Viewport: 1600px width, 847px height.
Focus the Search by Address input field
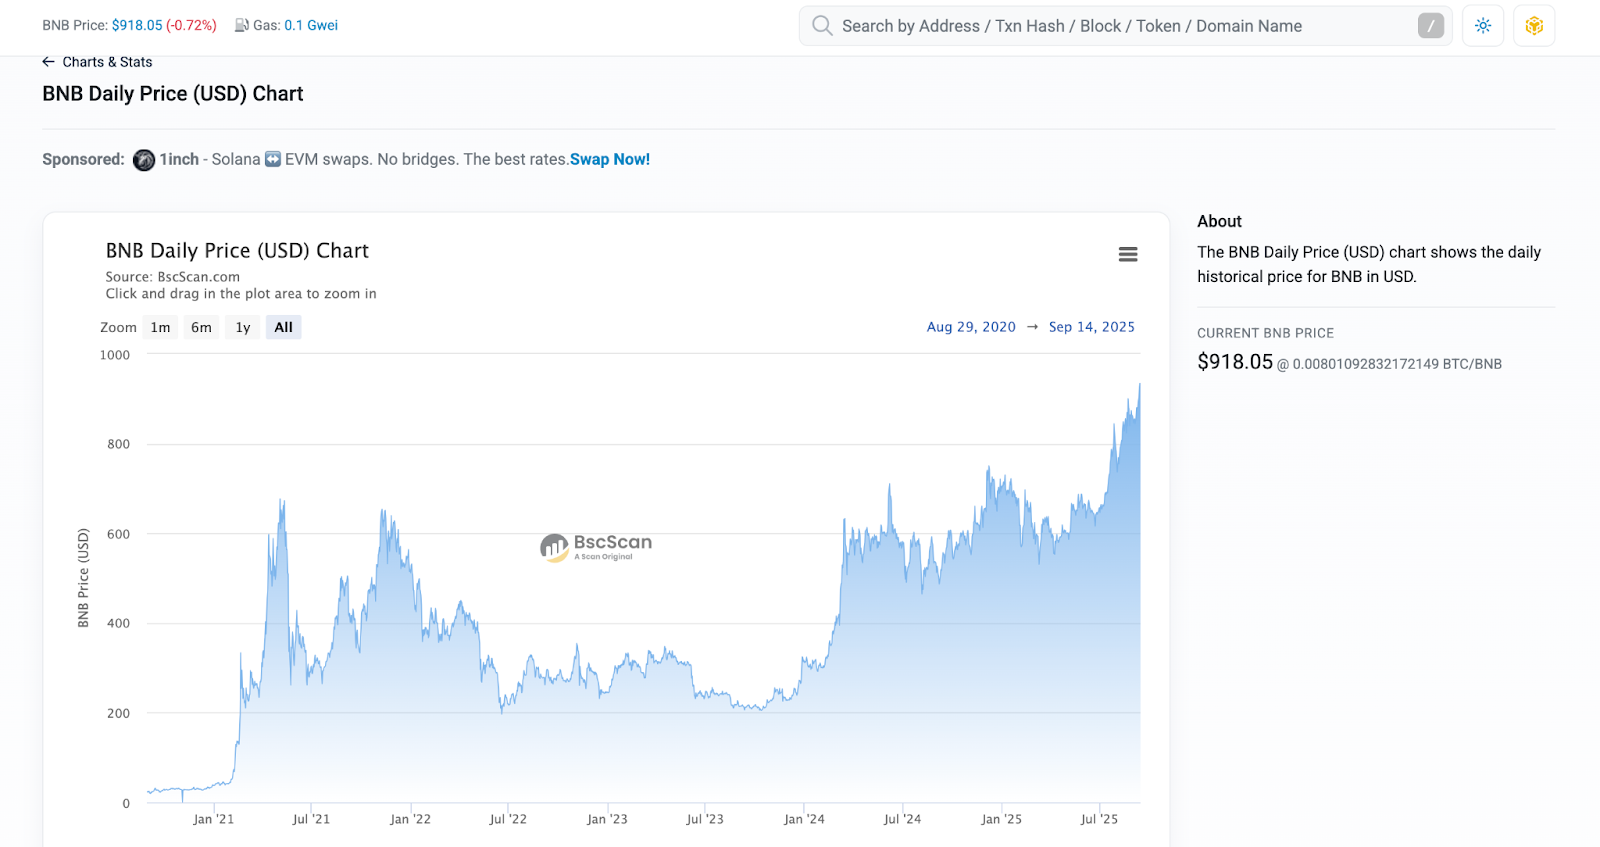pos(1125,26)
